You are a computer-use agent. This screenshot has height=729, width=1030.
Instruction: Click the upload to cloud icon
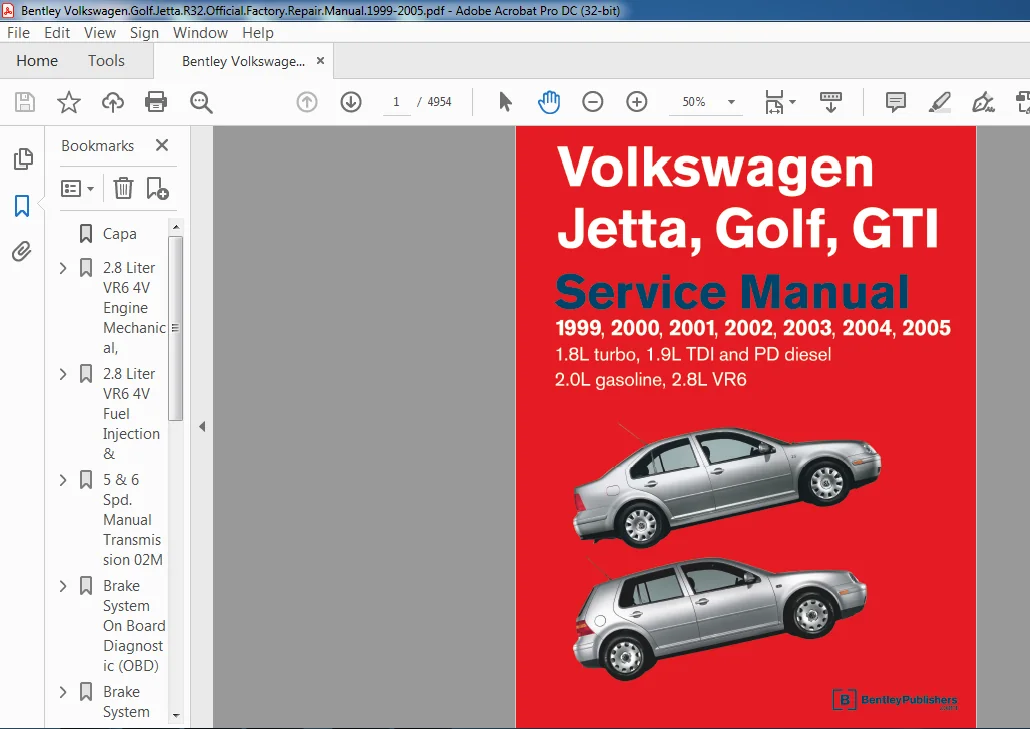coord(112,102)
